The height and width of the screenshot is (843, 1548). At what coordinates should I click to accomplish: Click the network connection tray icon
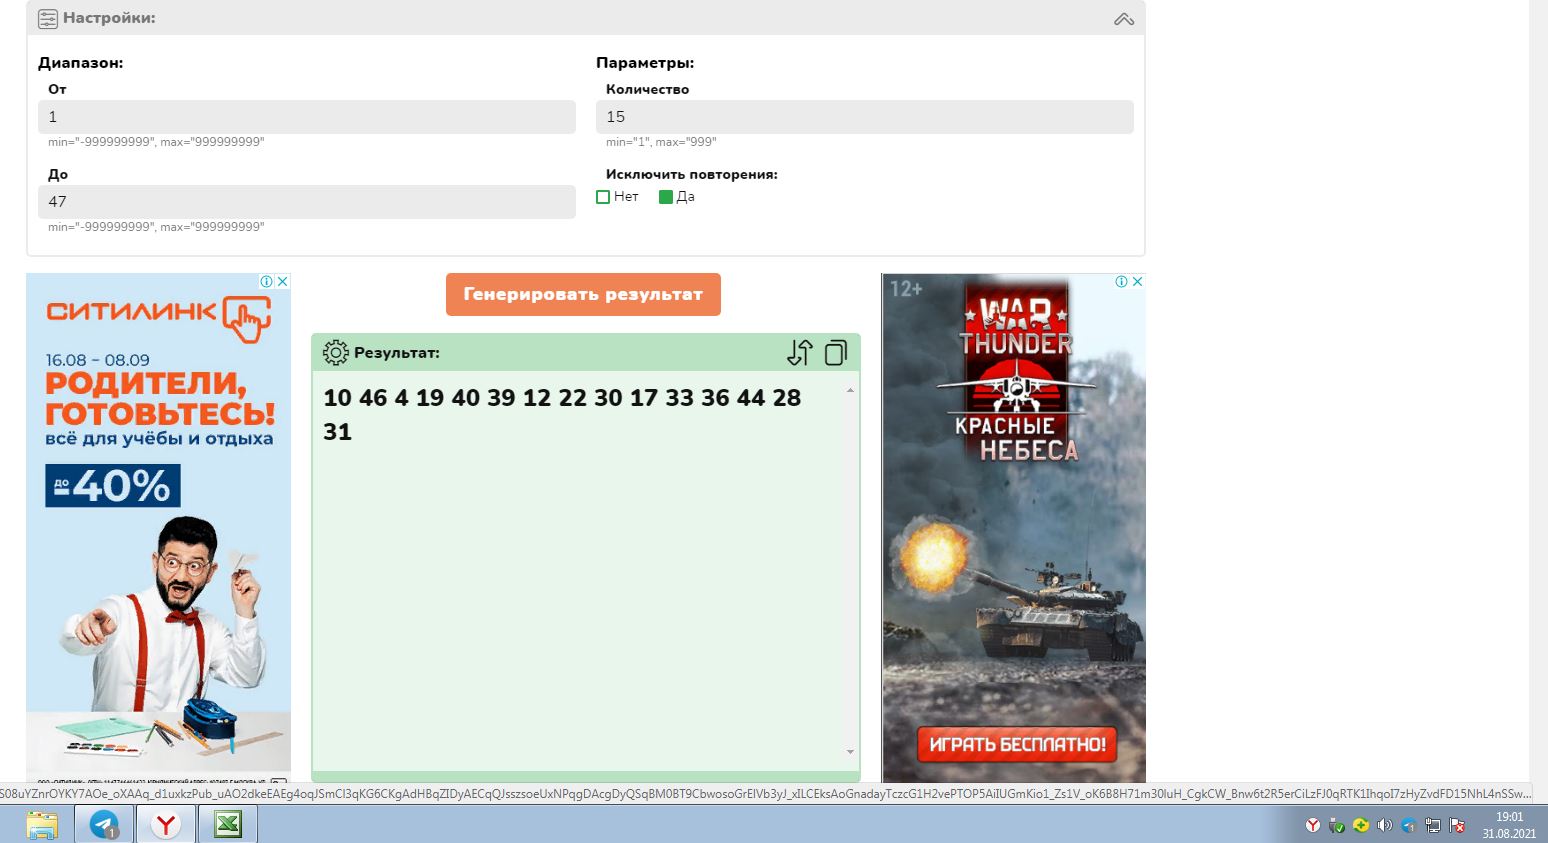(x=1433, y=826)
